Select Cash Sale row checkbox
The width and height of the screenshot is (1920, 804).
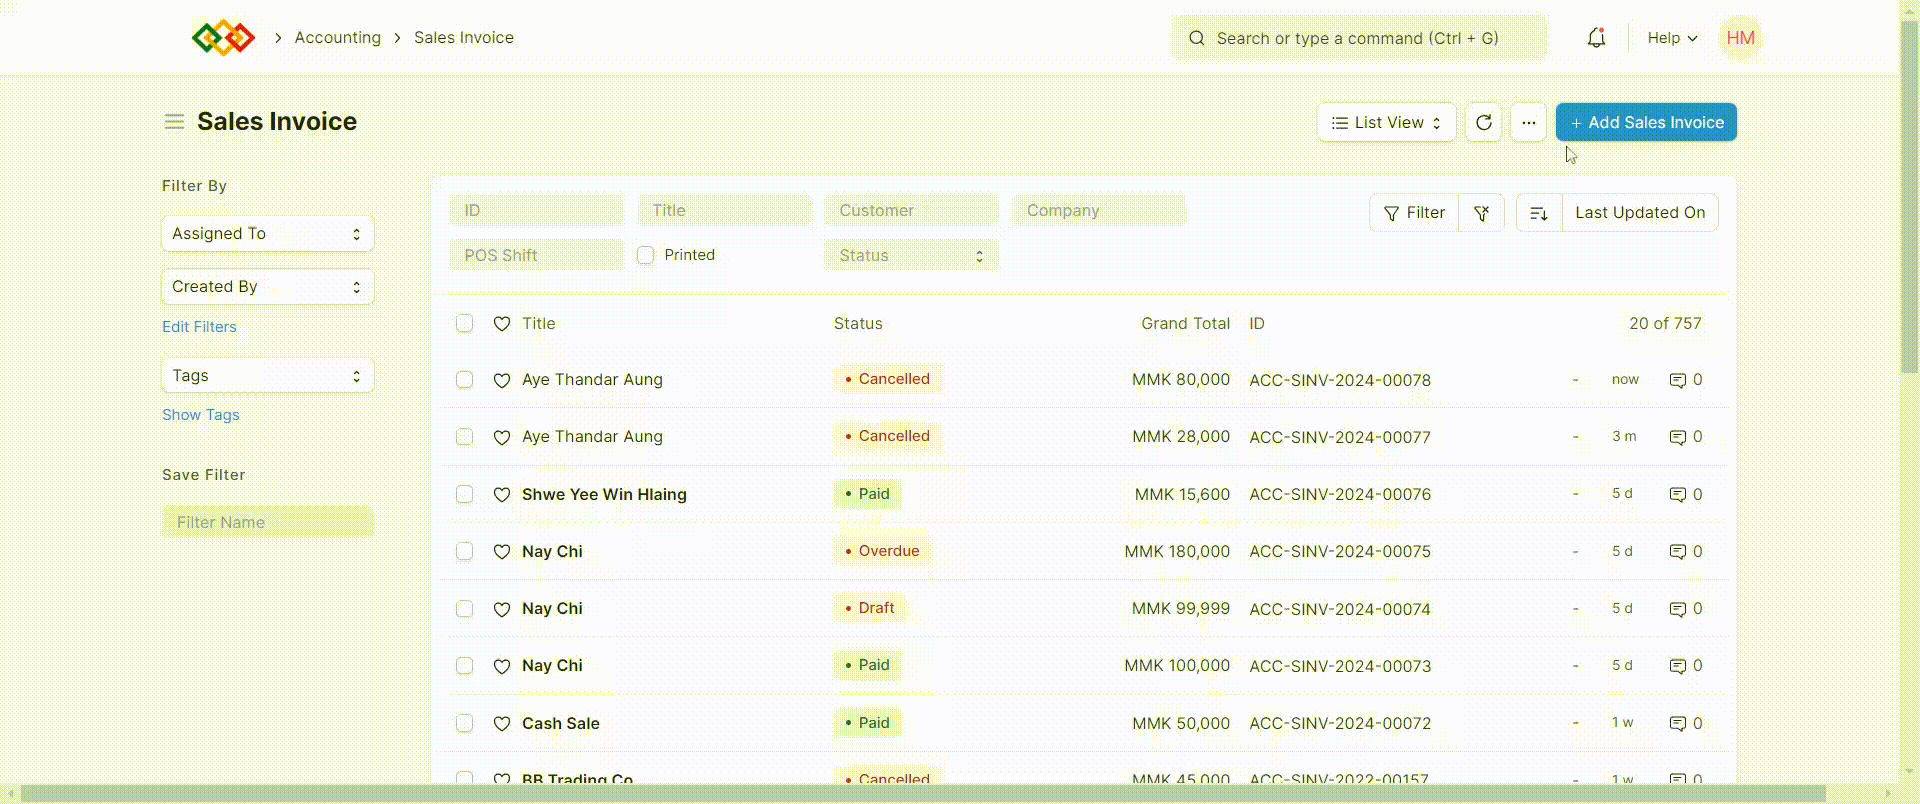pyautogui.click(x=464, y=723)
